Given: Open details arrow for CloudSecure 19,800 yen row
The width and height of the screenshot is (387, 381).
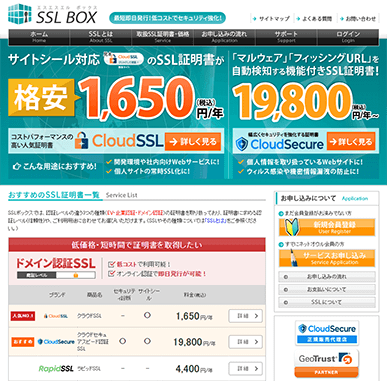Looking at the screenshot, I should coord(245,342).
